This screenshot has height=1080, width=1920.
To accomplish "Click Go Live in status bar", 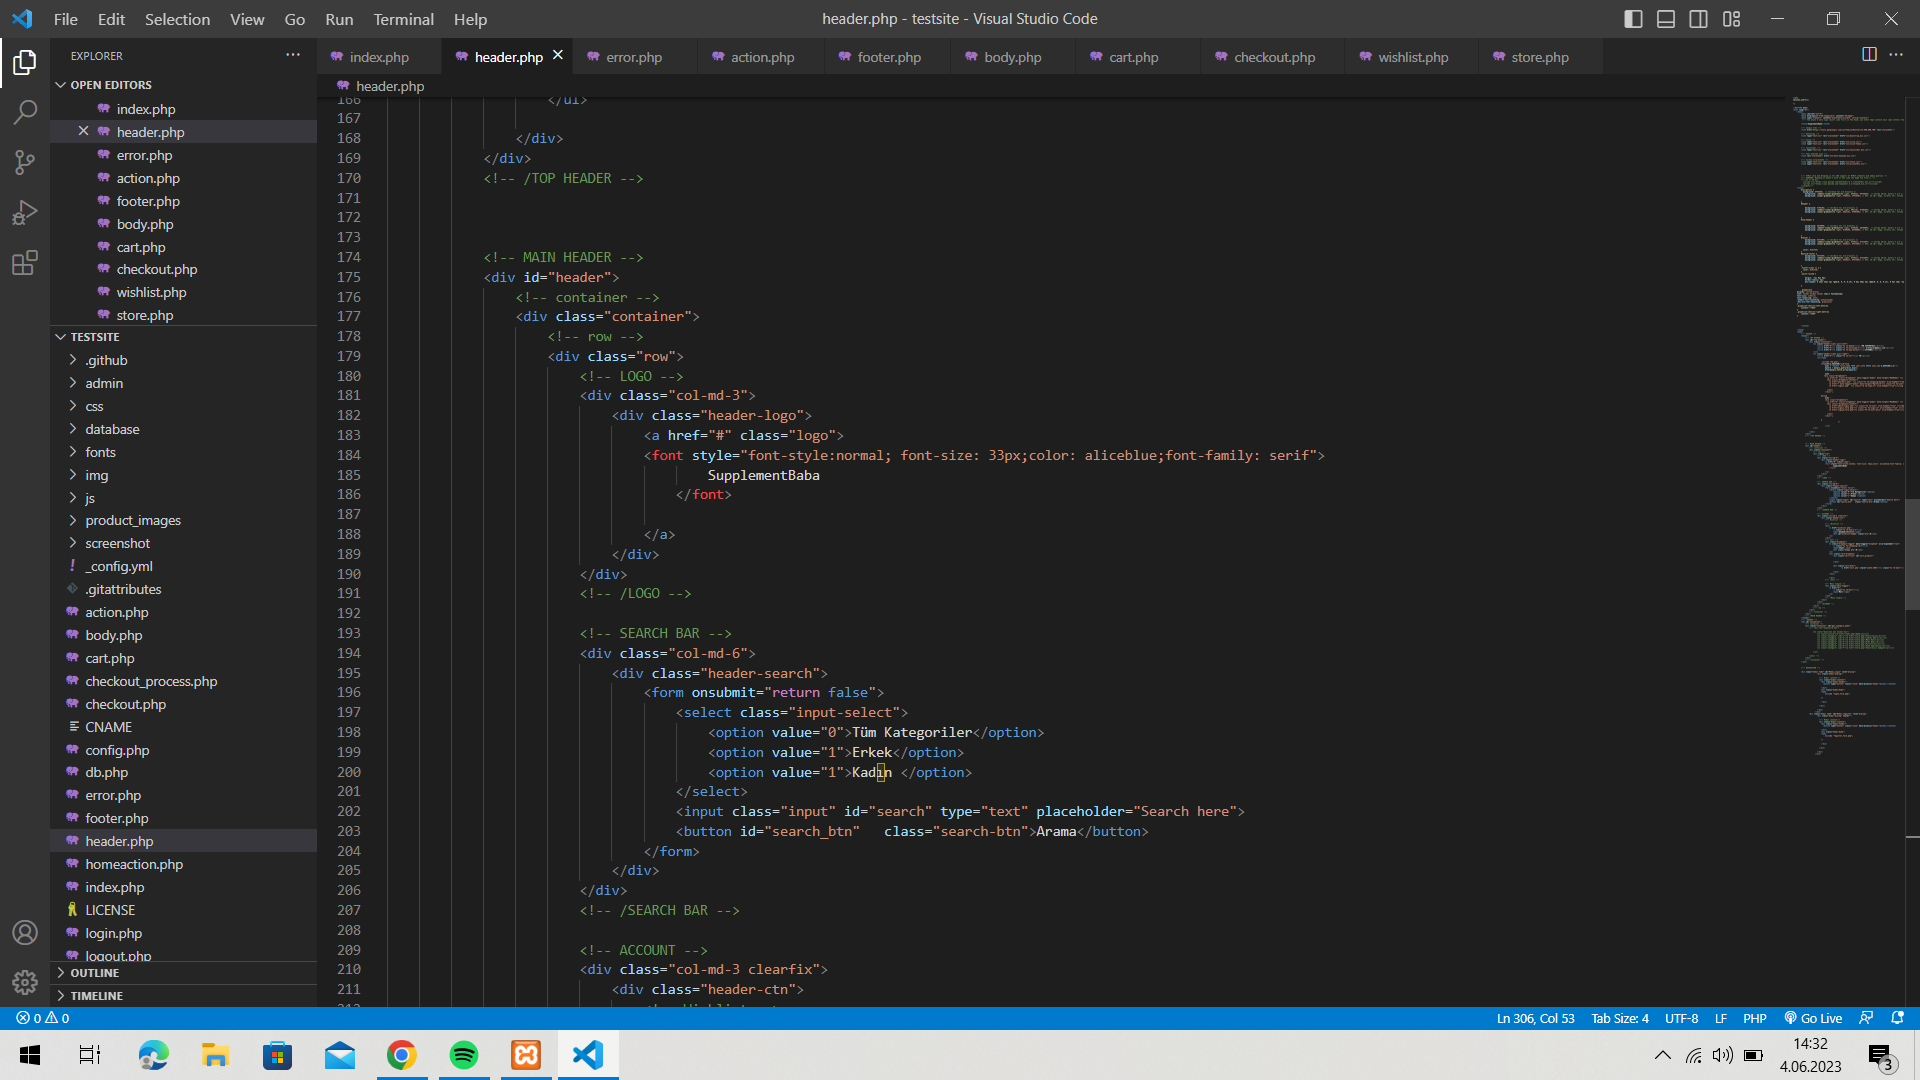I will coord(1813,1018).
